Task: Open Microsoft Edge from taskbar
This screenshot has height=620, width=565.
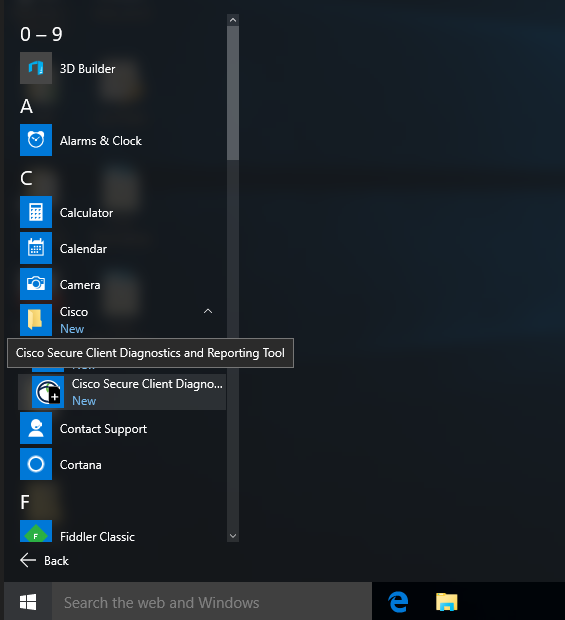Action: (x=398, y=602)
